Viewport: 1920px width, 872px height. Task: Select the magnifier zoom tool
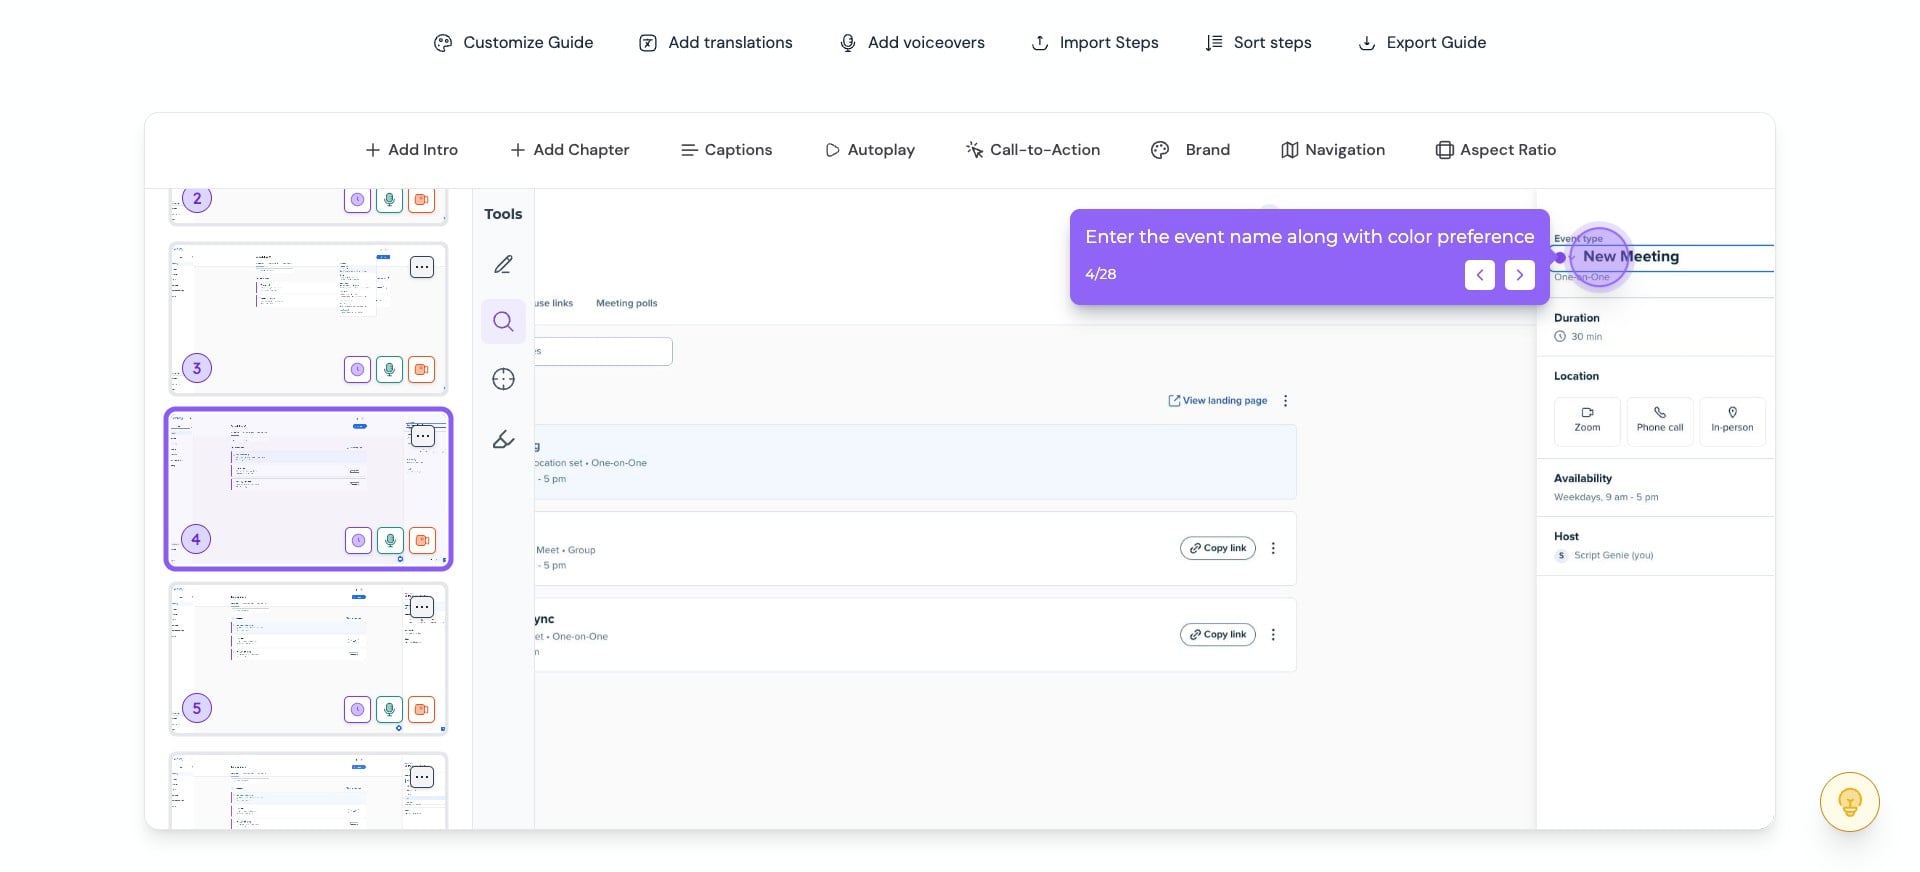point(503,322)
